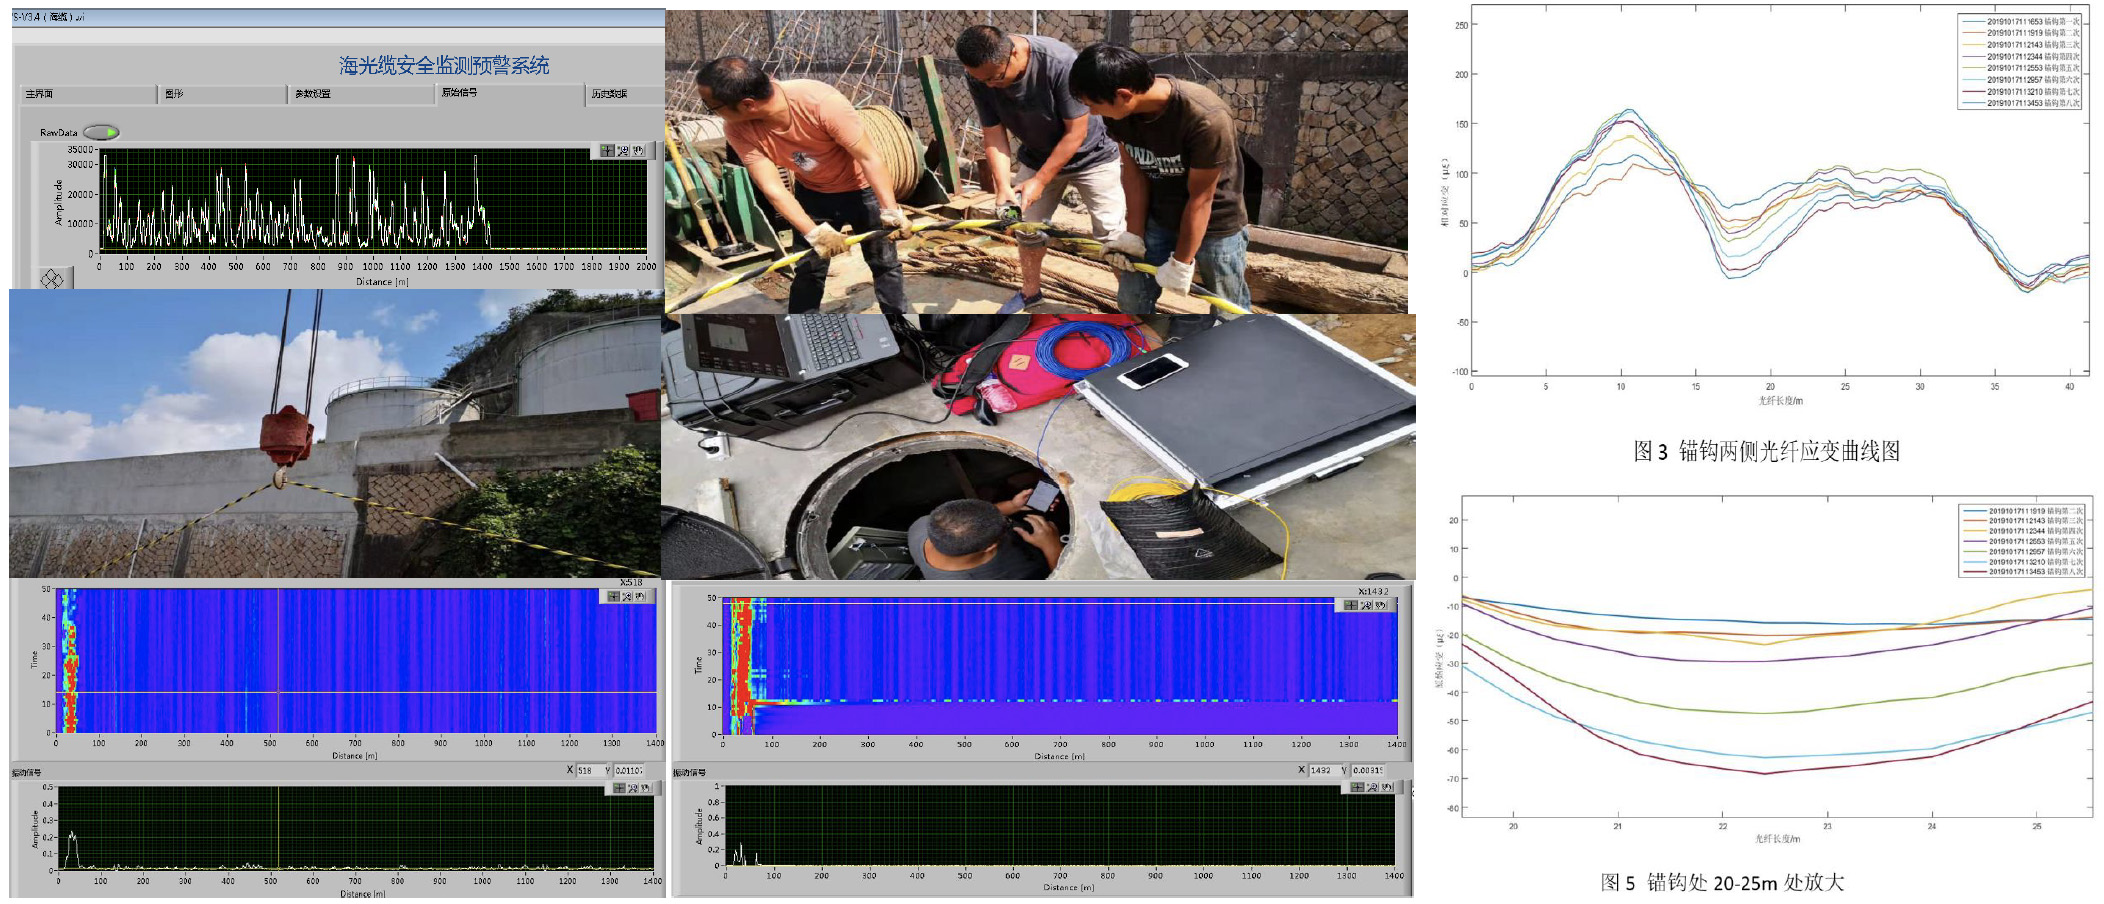Click the X field showing 1432
Viewport: 2104px width, 904px height.
pyautogui.click(x=1323, y=770)
